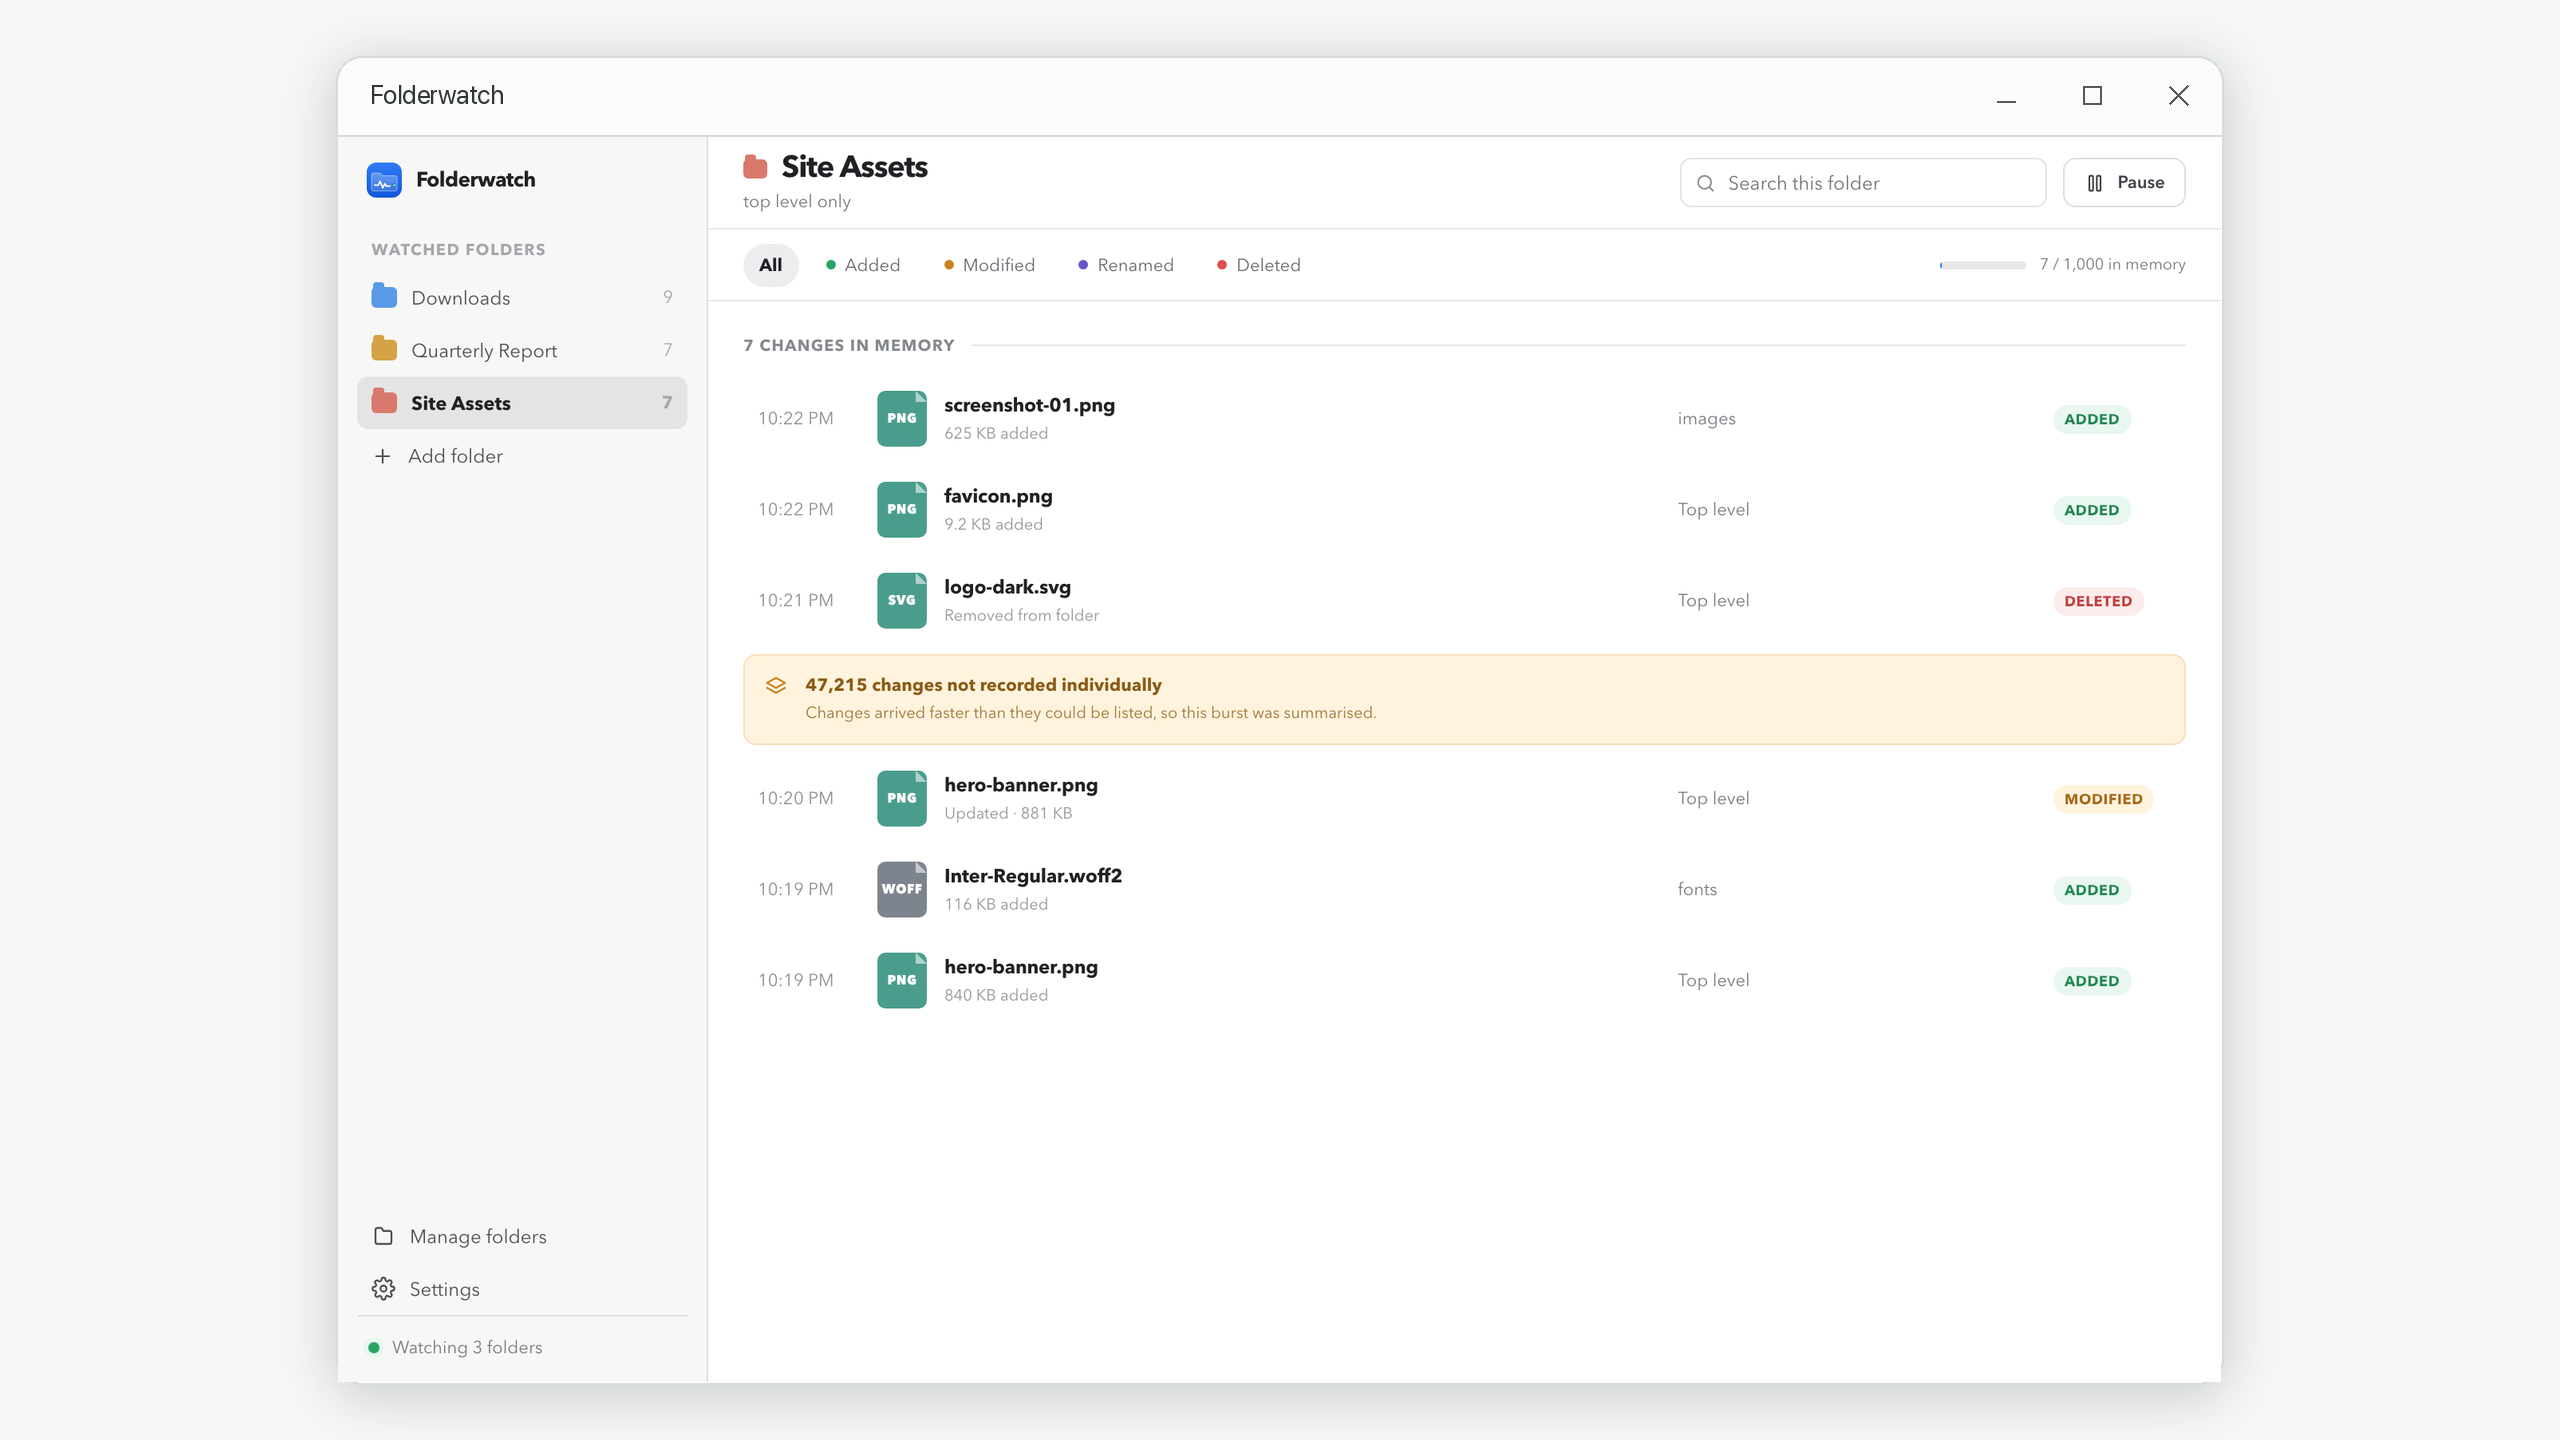The image size is (2560, 1440).
Task: Click the WOFF icon for Inter-Regular.woff2
Action: coord(902,889)
